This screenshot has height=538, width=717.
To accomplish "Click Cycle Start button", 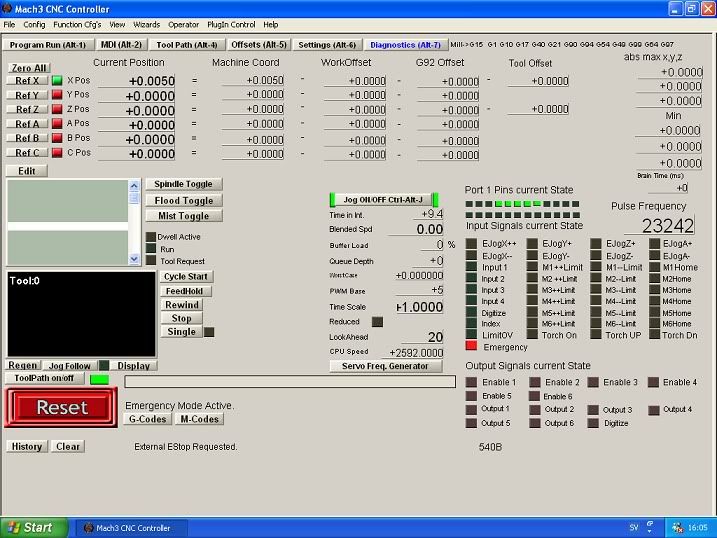I will click(186, 277).
